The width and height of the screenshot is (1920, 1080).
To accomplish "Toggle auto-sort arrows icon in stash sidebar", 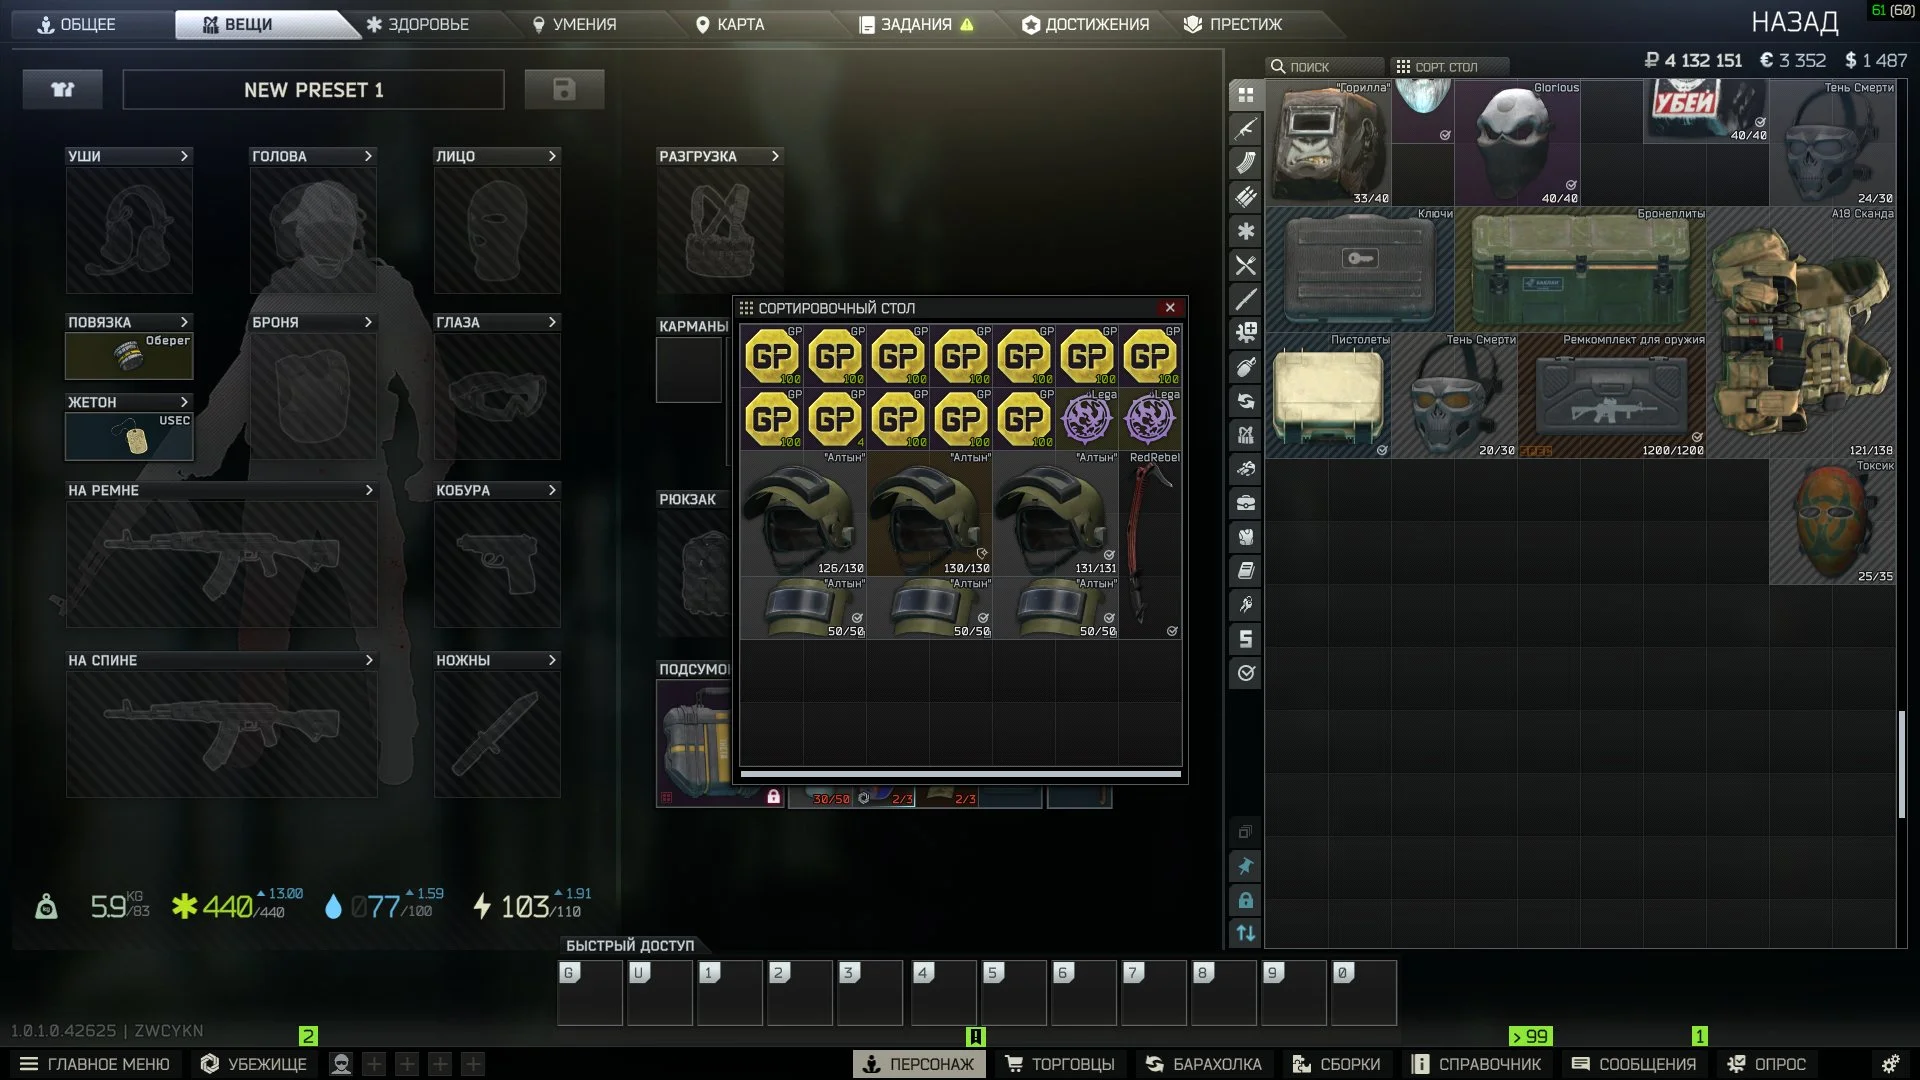I will tap(1246, 933).
